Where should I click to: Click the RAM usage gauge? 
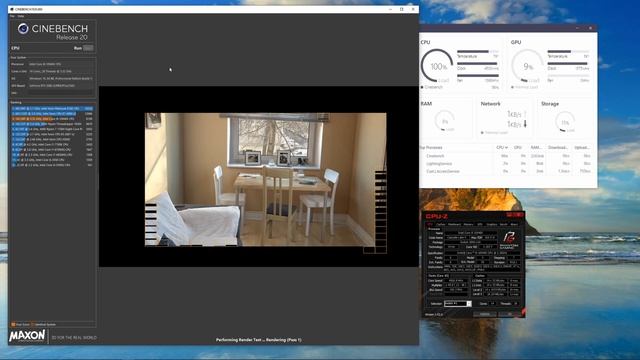point(445,121)
